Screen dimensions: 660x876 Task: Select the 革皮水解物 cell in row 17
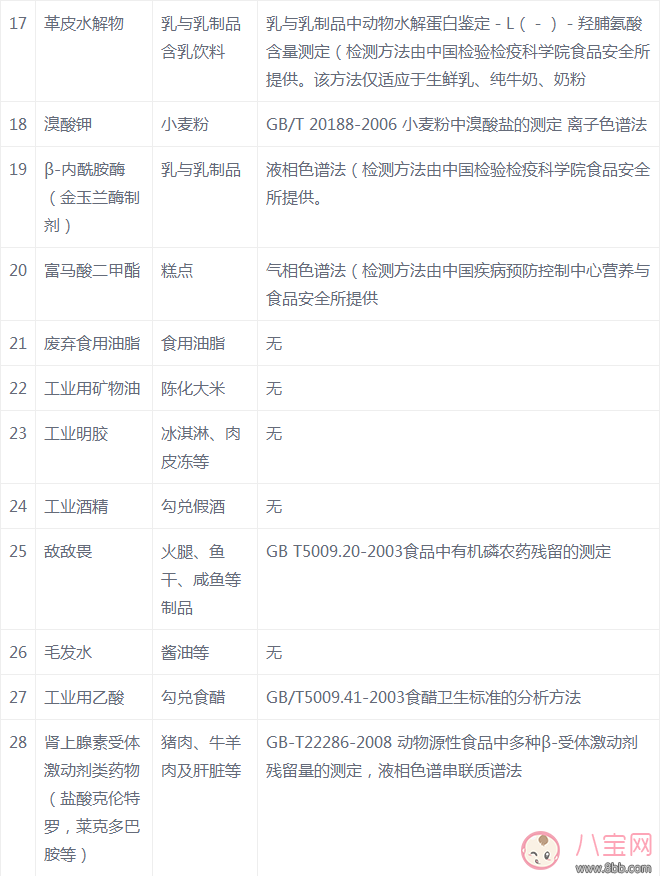coord(84,22)
